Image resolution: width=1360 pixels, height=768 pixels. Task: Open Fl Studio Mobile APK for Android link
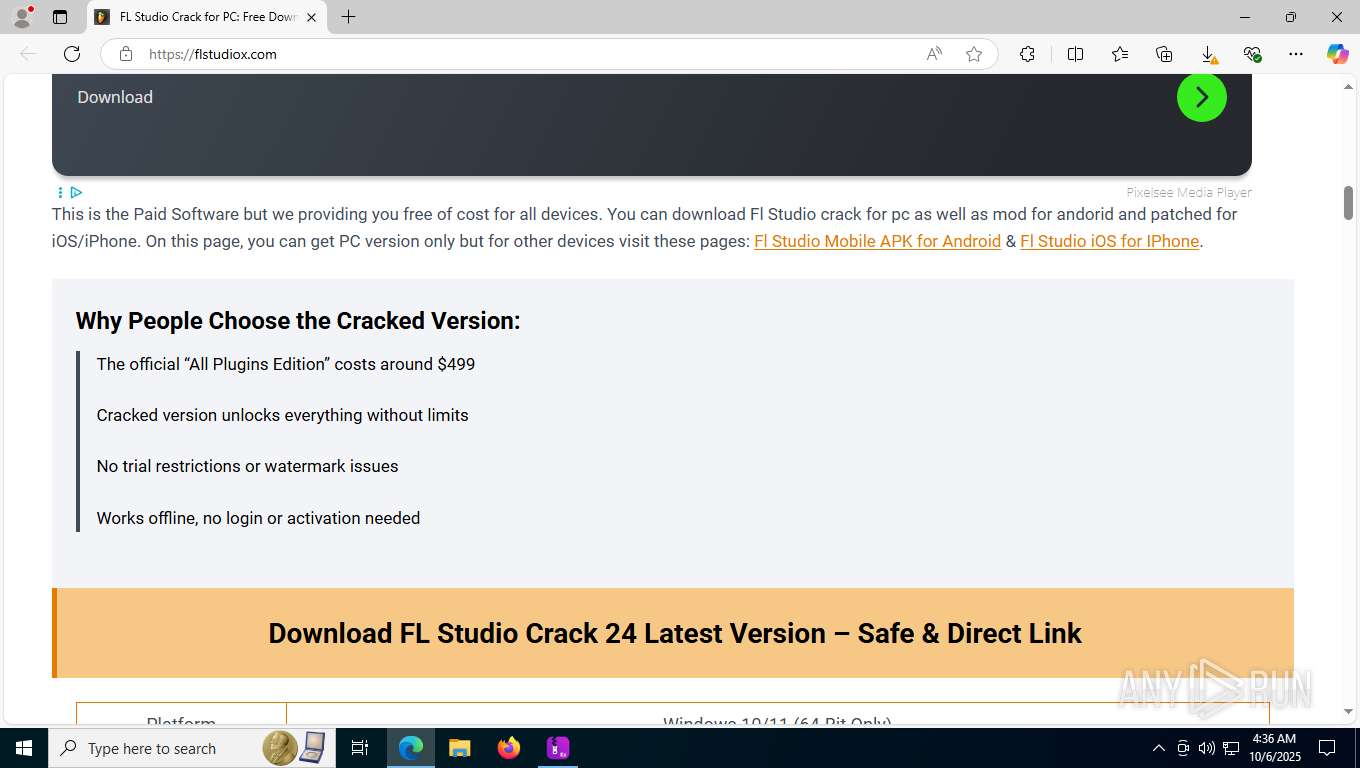pos(877,241)
